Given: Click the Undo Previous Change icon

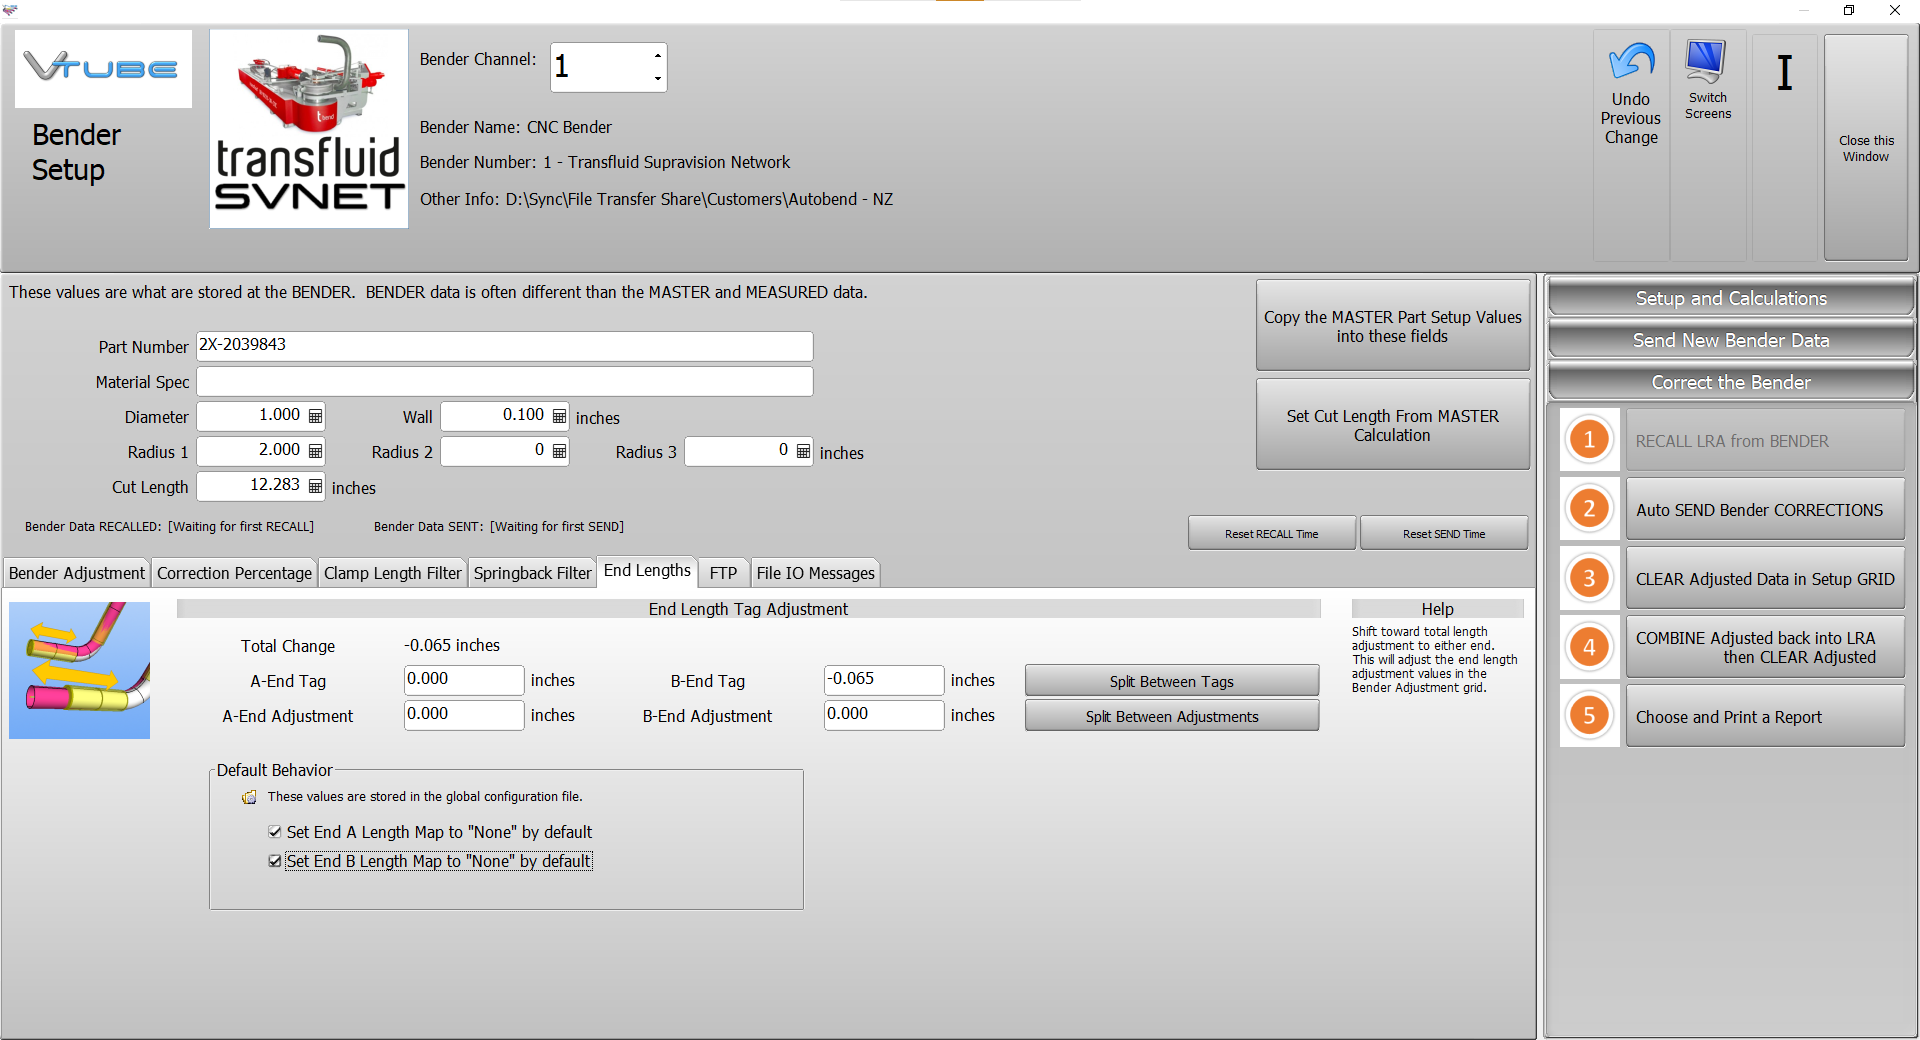Looking at the screenshot, I should point(1631,64).
